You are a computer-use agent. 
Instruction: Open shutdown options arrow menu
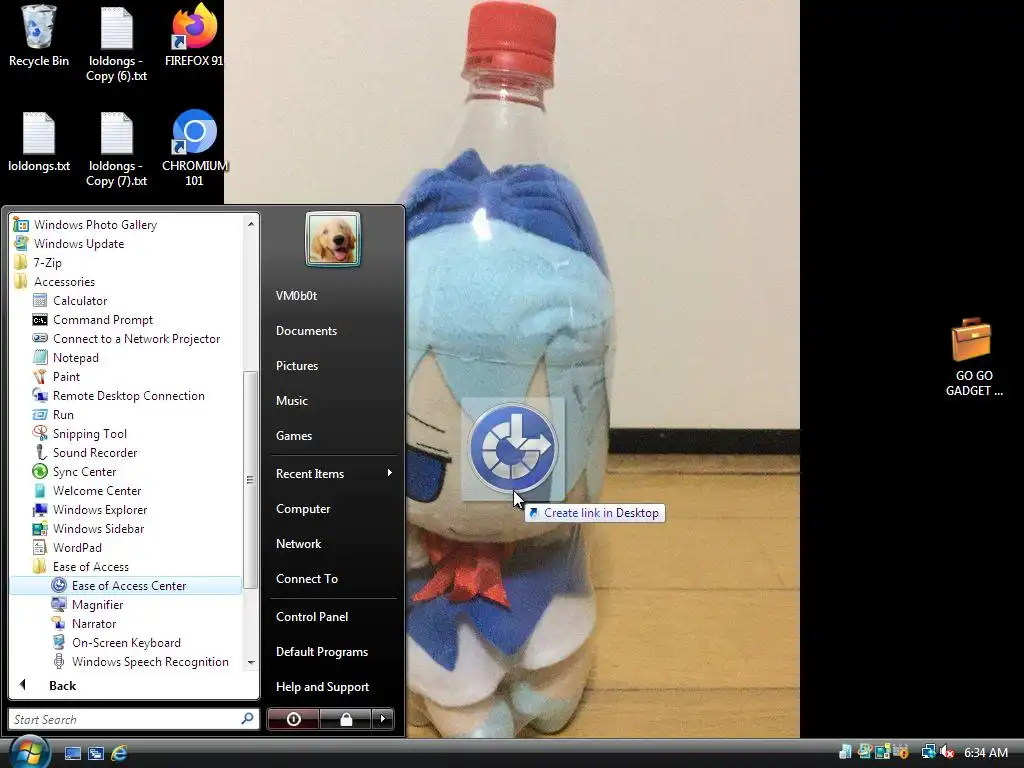[x=383, y=719]
